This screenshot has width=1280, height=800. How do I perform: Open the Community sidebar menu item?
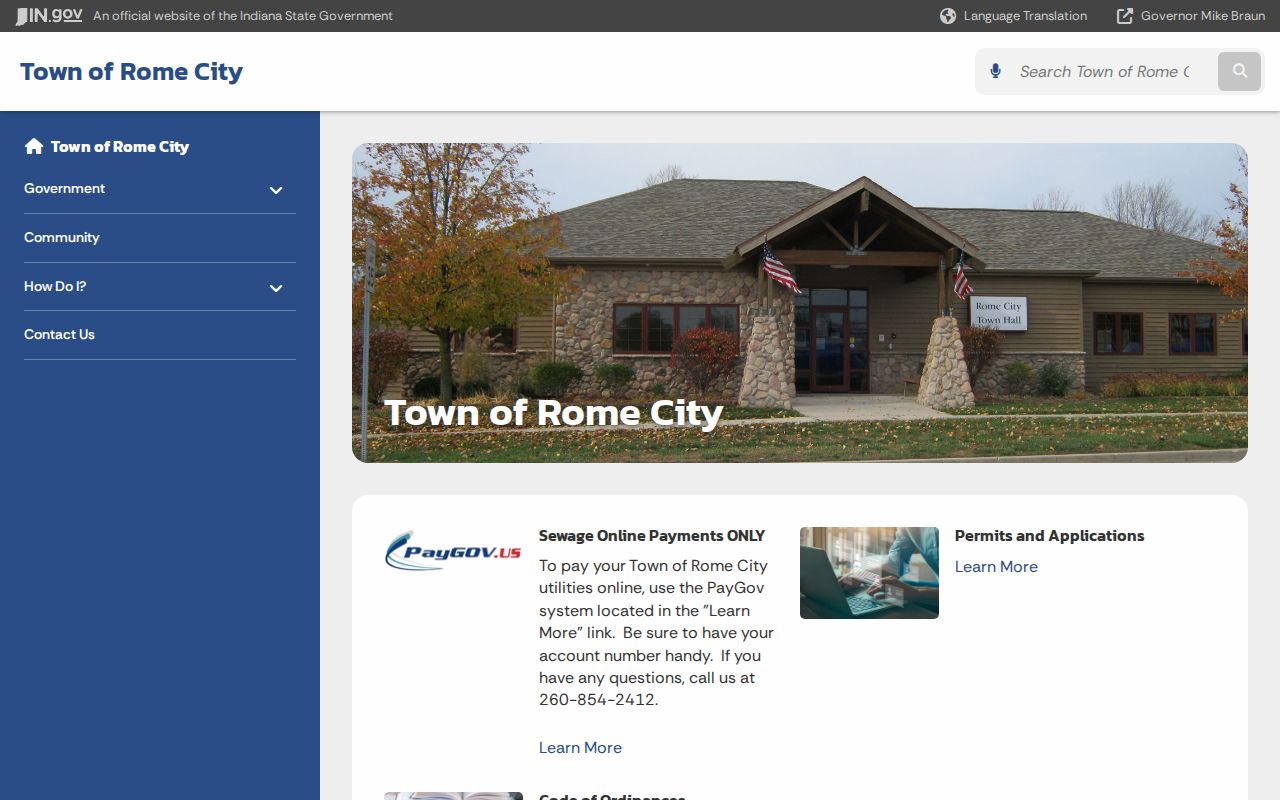coord(62,237)
